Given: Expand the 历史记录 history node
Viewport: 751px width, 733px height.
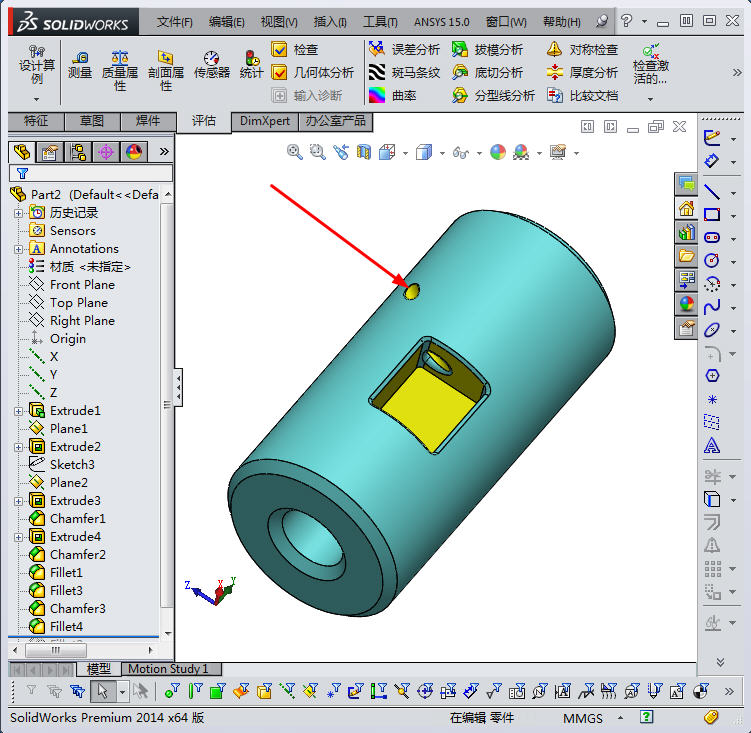Looking at the screenshot, I should pos(18,213).
